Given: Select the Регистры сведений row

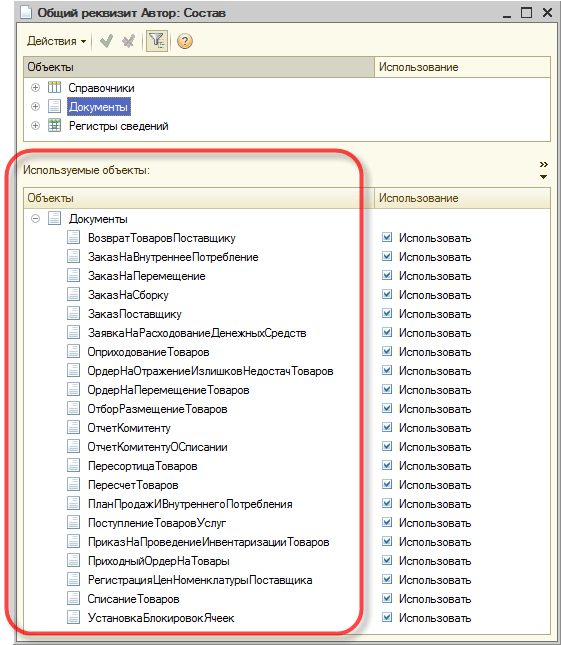Looking at the screenshot, I should coord(118,126).
